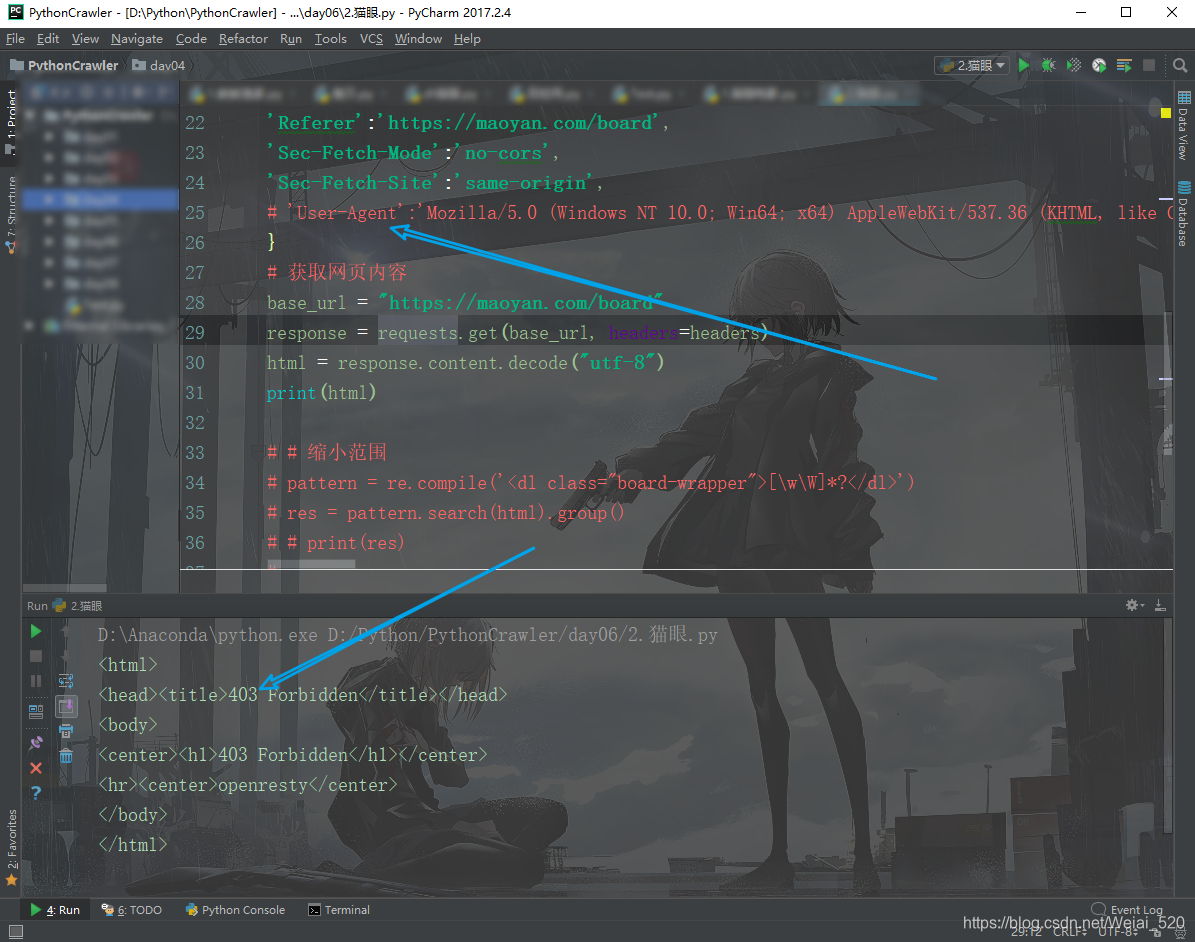Toggle scroll to end in Run console
This screenshot has width=1195, height=942.
coord(66,706)
